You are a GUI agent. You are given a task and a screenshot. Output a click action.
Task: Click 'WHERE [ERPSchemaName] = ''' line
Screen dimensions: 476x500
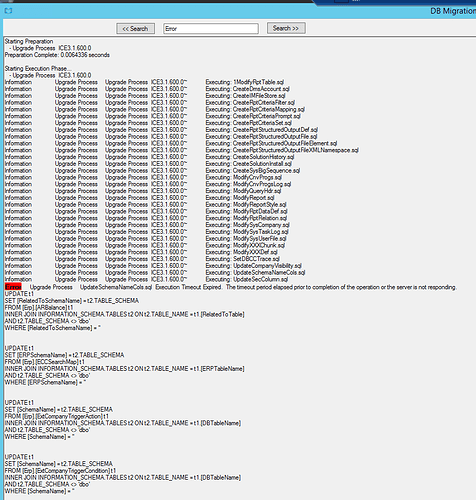45,382
